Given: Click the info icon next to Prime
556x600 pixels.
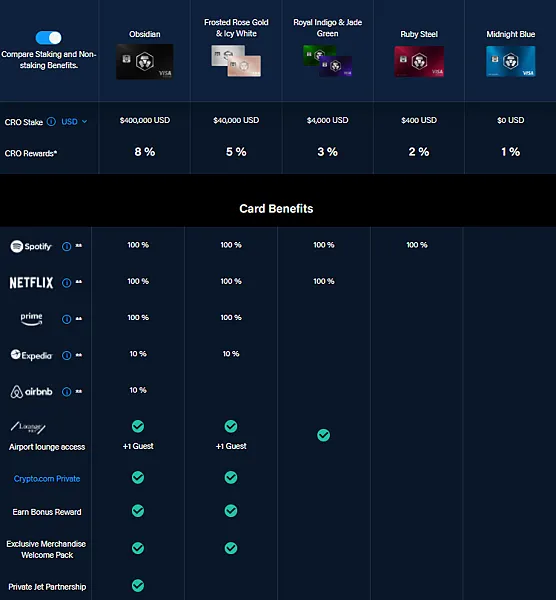Looking at the screenshot, I should [x=67, y=319].
